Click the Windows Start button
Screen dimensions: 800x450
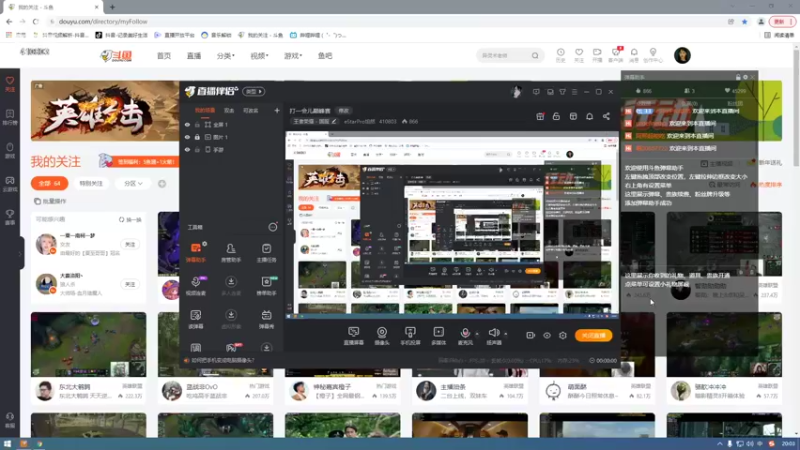(7, 444)
